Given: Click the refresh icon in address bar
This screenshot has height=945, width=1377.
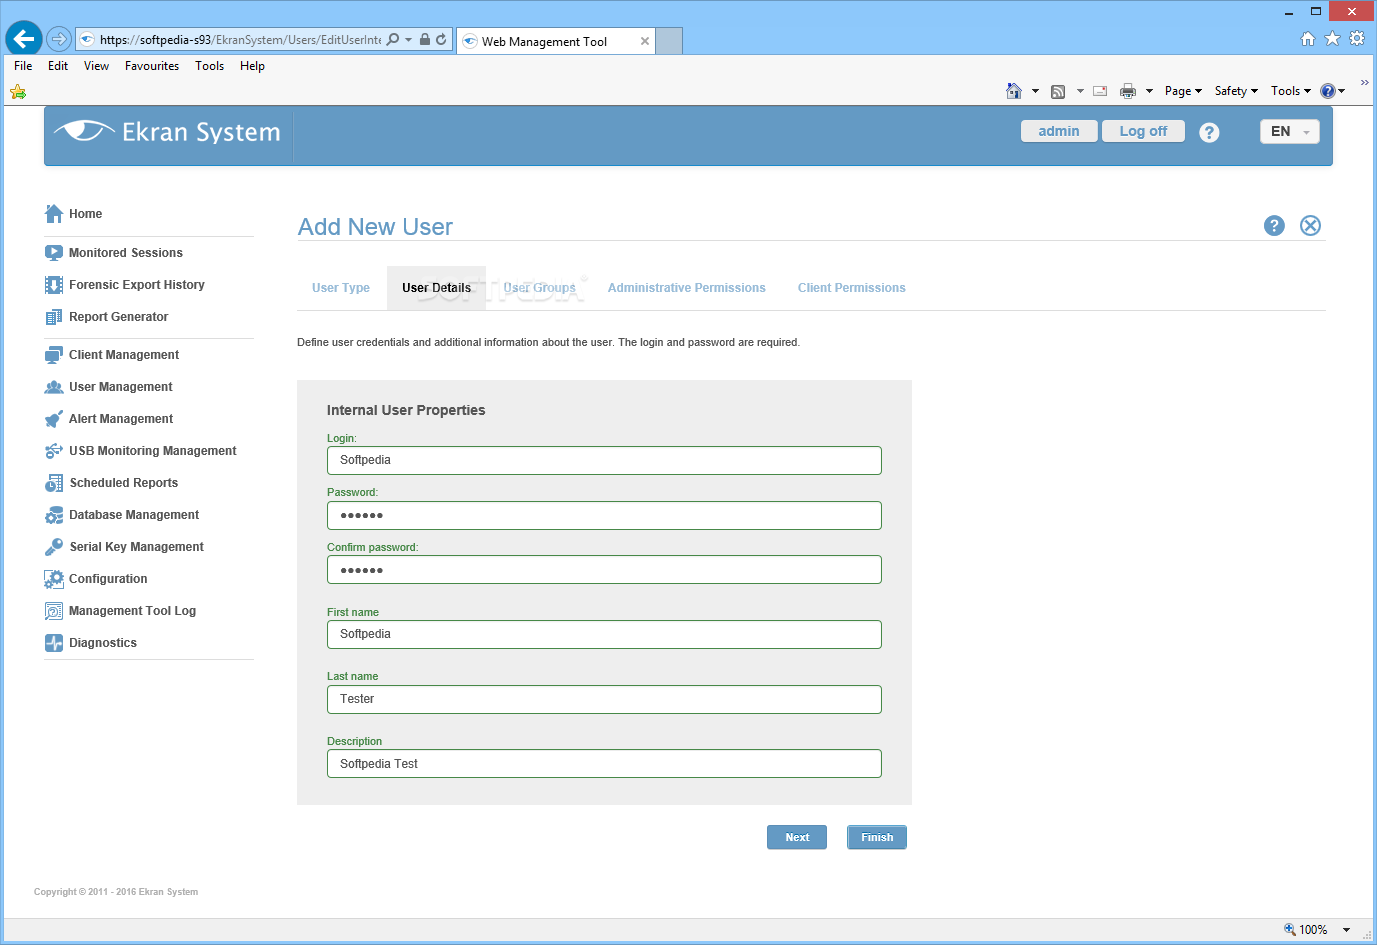Looking at the screenshot, I should coord(441,40).
